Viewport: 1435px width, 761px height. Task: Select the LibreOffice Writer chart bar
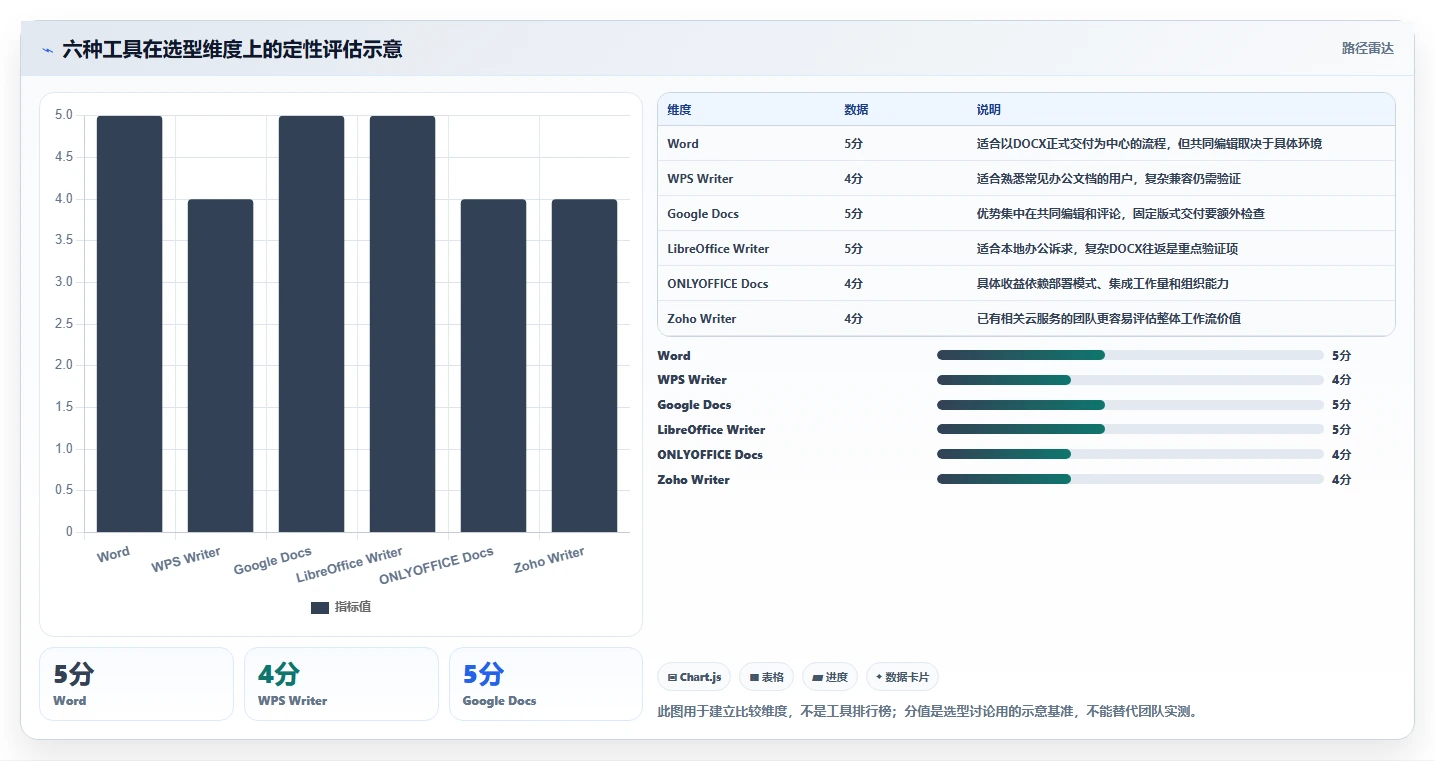[402, 324]
